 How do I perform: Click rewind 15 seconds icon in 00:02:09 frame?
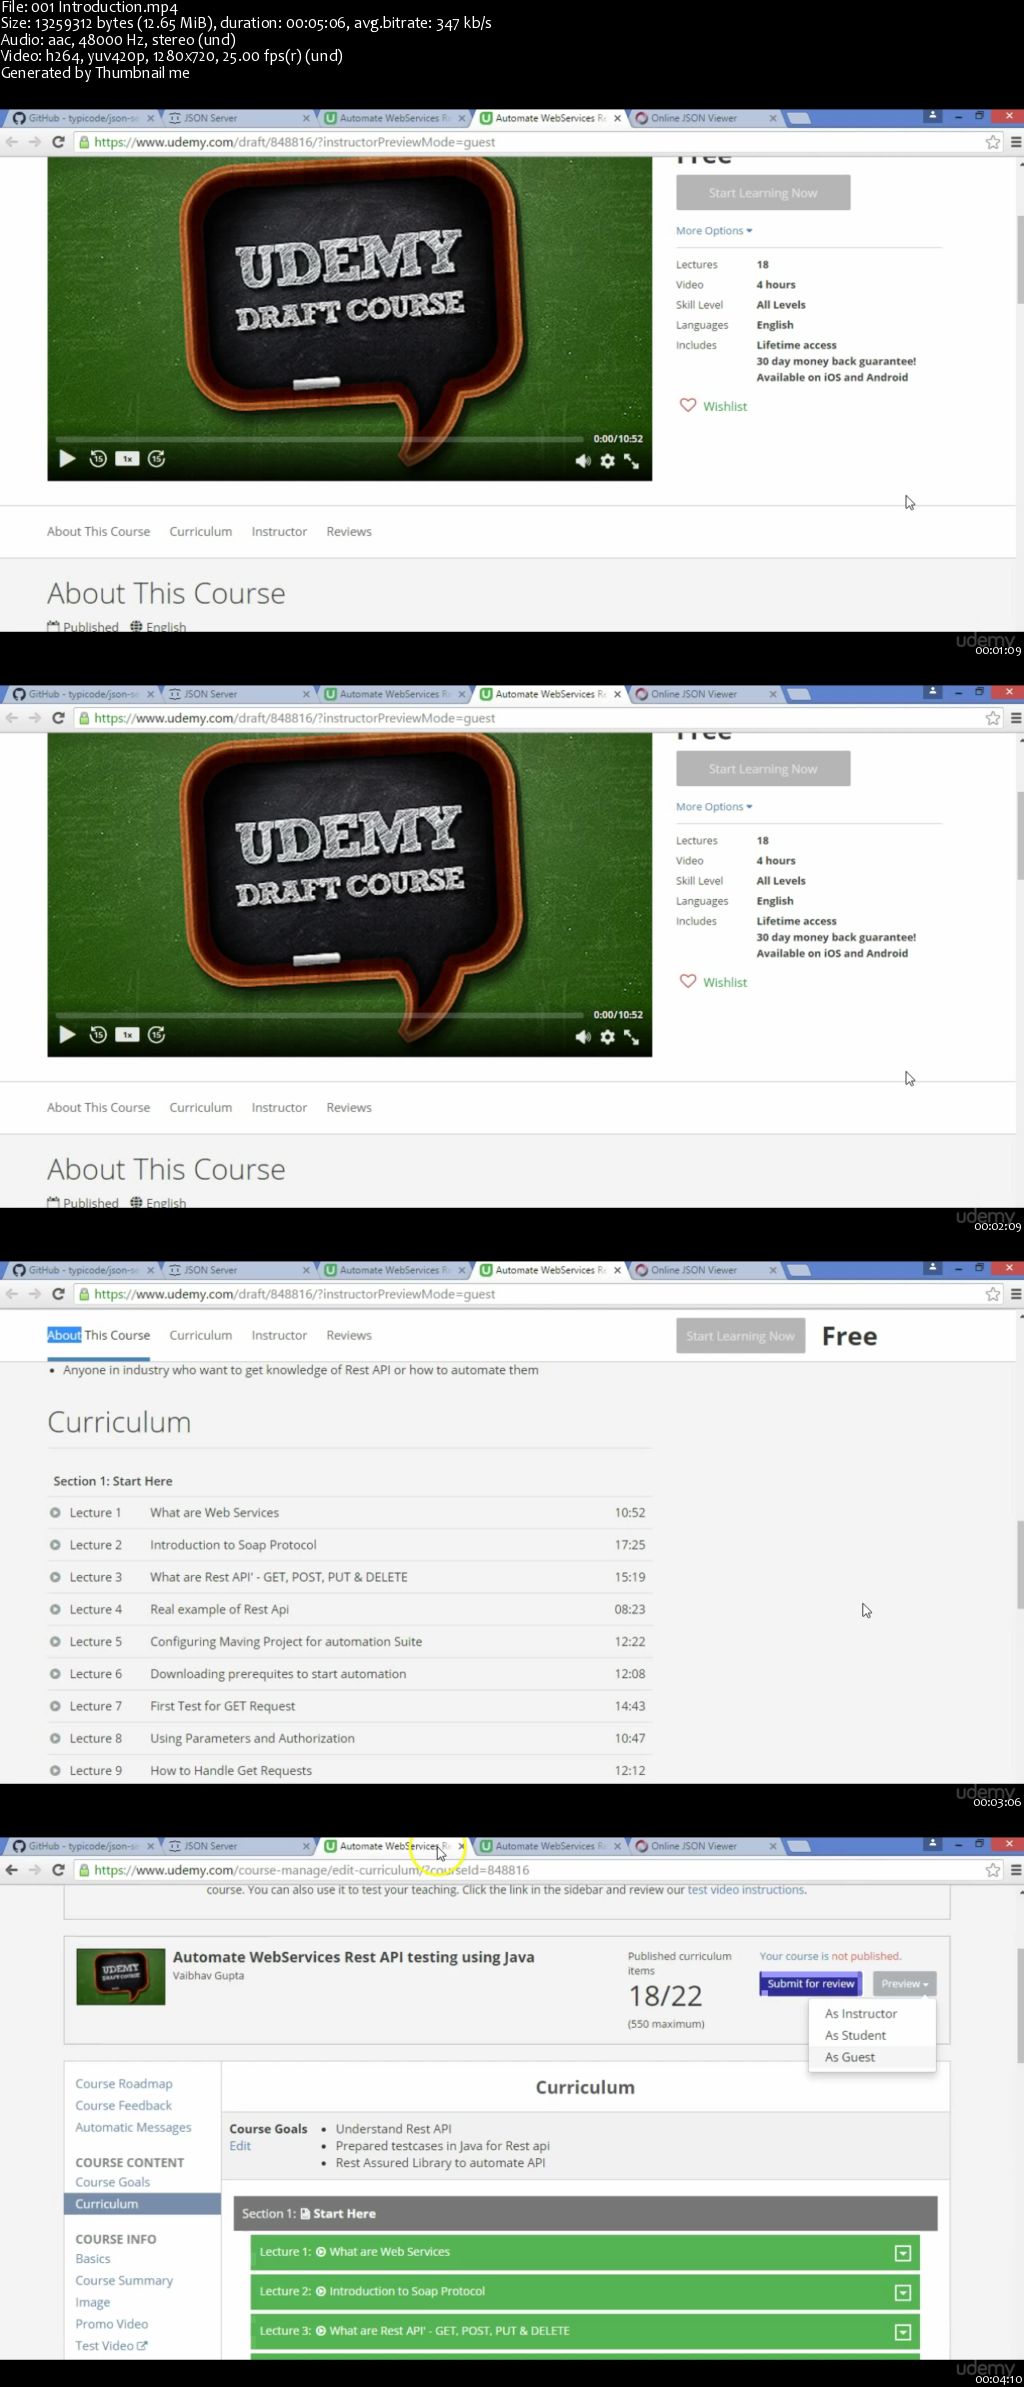tap(98, 1034)
